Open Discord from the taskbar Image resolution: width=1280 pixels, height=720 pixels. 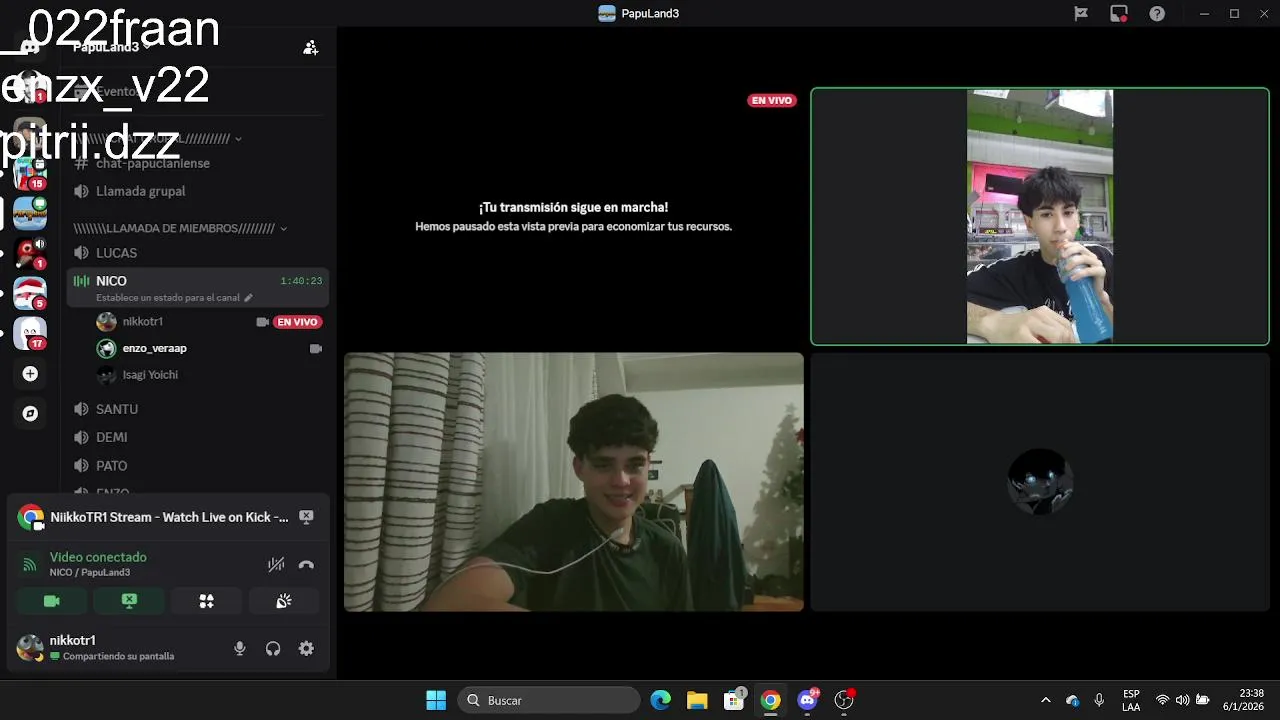coord(807,700)
